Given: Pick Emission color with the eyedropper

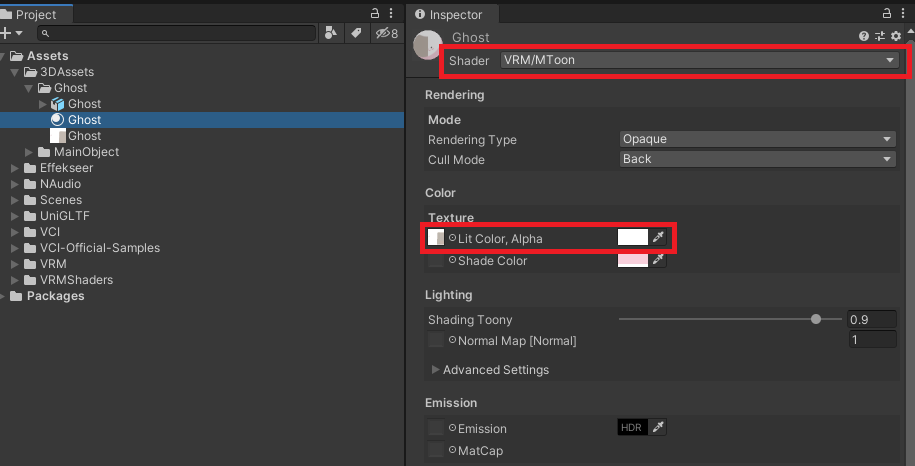Looking at the screenshot, I should click(658, 428).
